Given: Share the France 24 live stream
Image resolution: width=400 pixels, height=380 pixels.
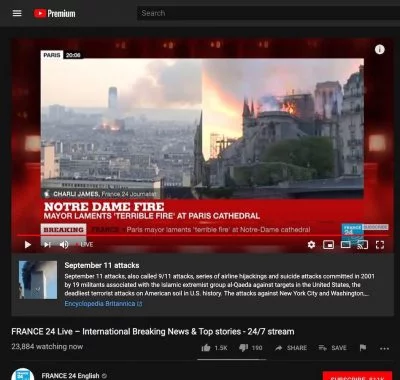Looking at the screenshot, I should click(x=291, y=348).
